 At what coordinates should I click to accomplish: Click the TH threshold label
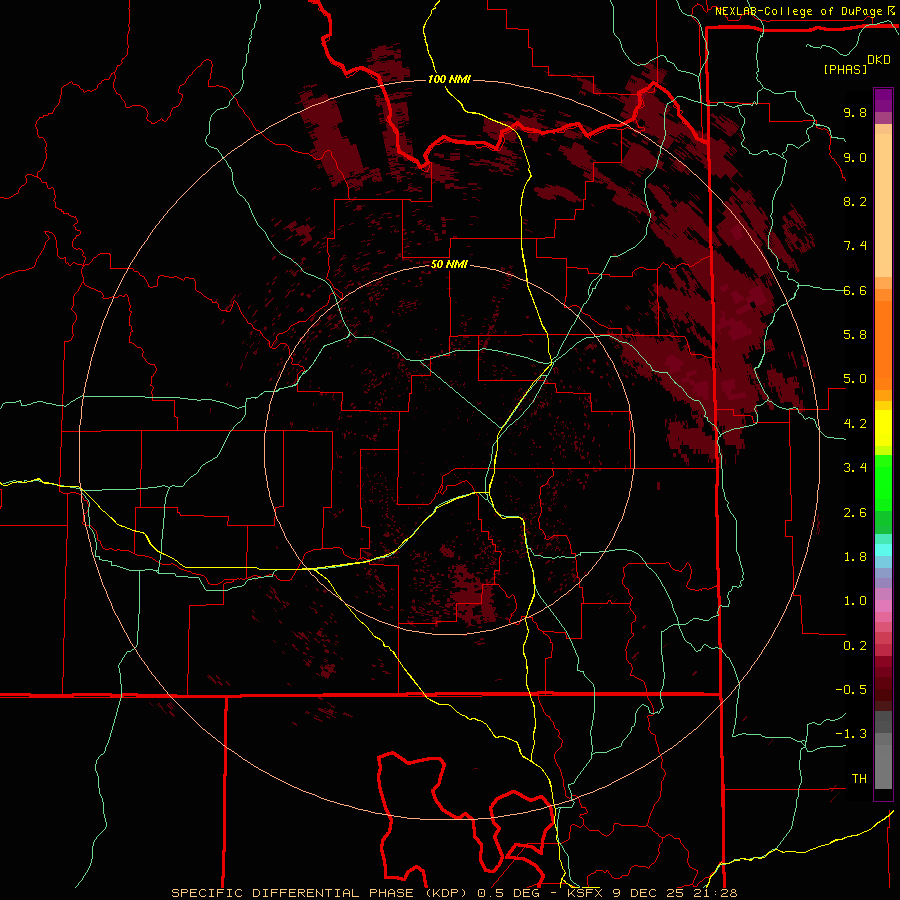click(859, 779)
